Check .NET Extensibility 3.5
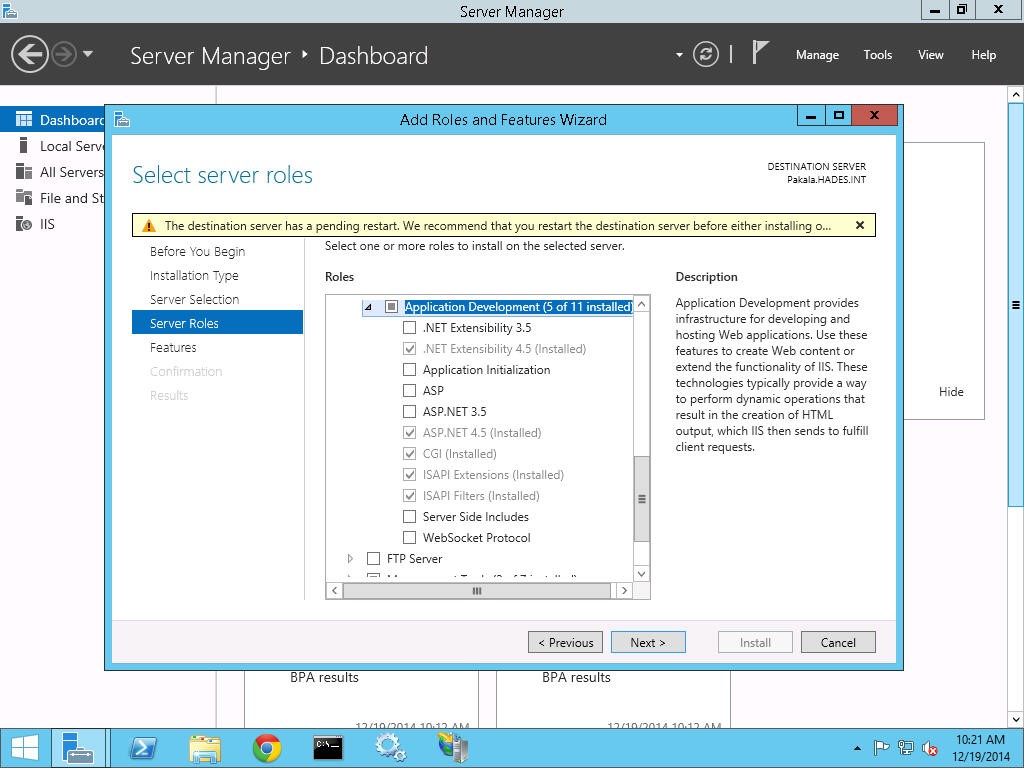1024x768 pixels. click(x=409, y=328)
